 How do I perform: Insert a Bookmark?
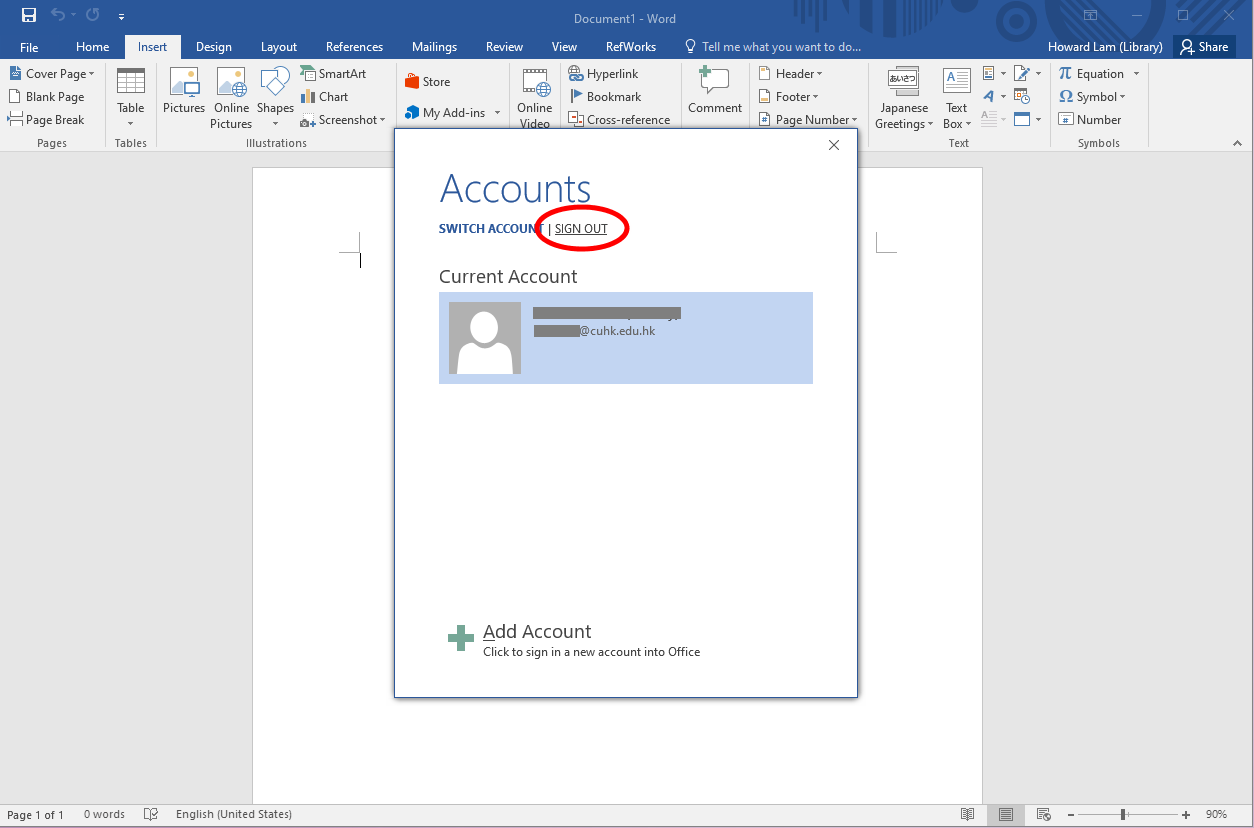tap(606, 97)
